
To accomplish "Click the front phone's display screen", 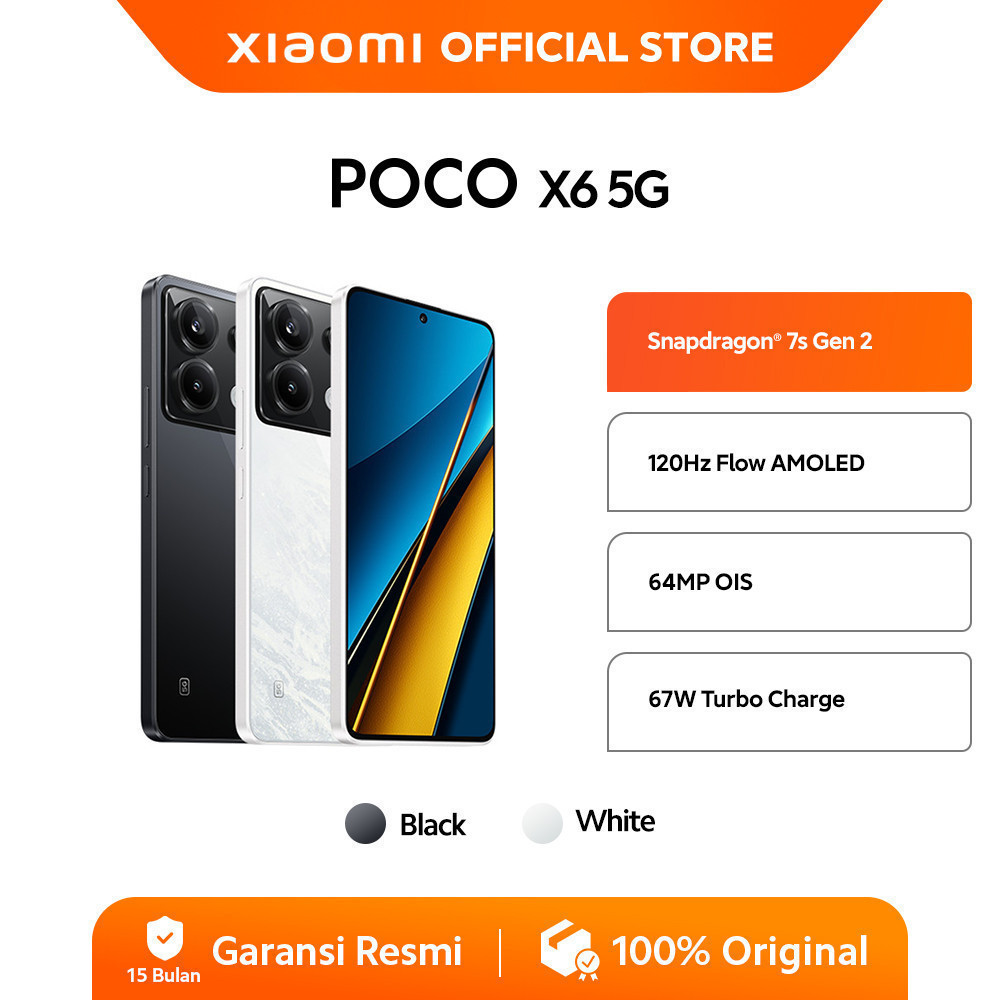I will (421, 513).
